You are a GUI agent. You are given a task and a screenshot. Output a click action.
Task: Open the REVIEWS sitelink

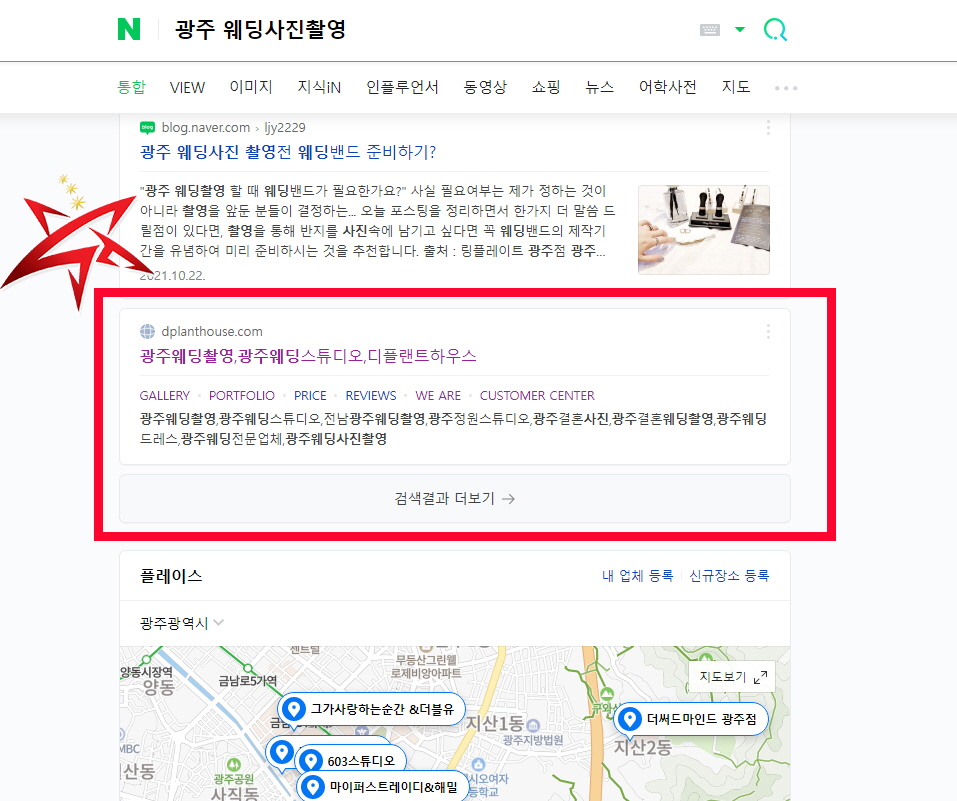[371, 396]
